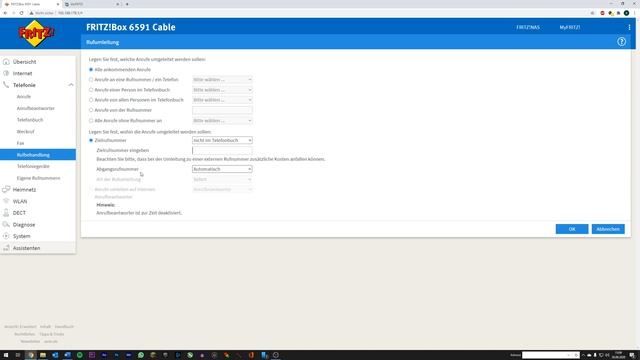
Task: Click the Internet globe icon
Action: [6, 73]
